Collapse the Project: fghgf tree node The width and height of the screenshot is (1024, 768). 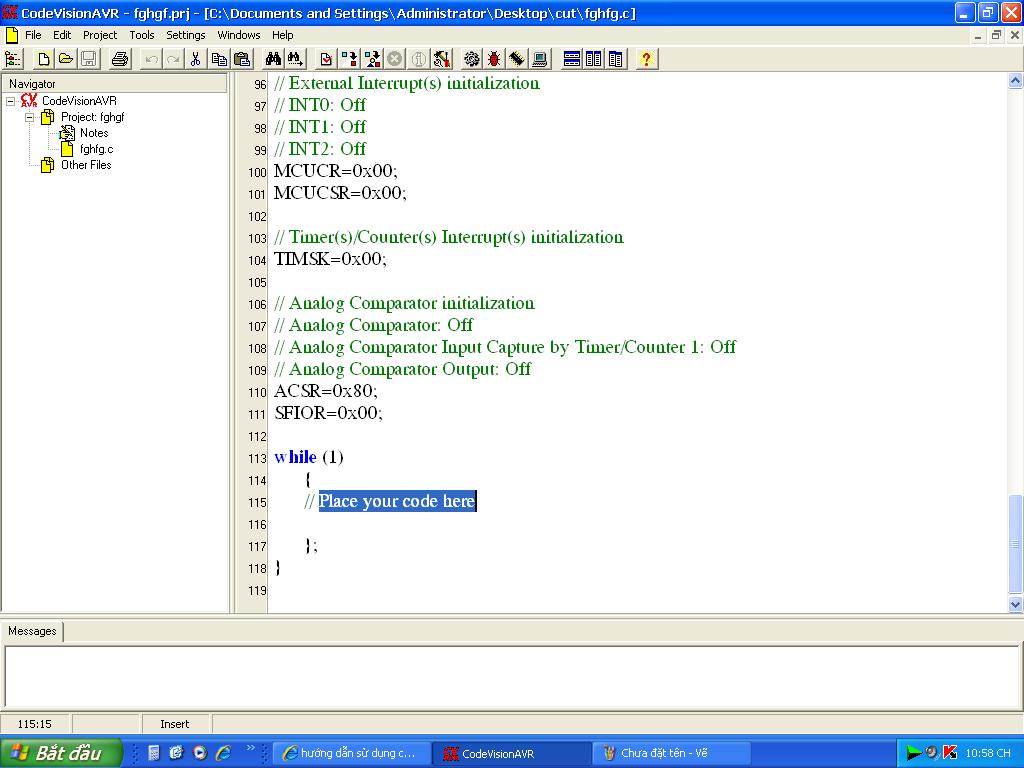point(29,118)
